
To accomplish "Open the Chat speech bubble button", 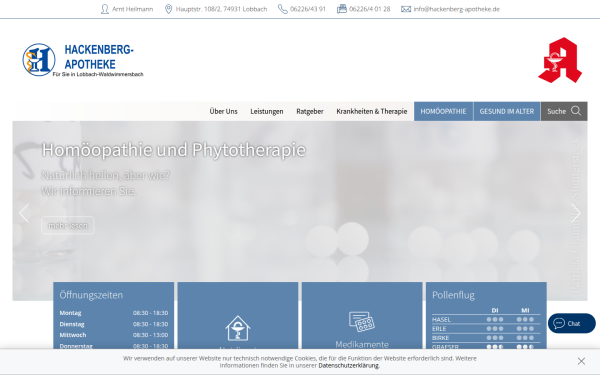I will (x=572, y=323).
